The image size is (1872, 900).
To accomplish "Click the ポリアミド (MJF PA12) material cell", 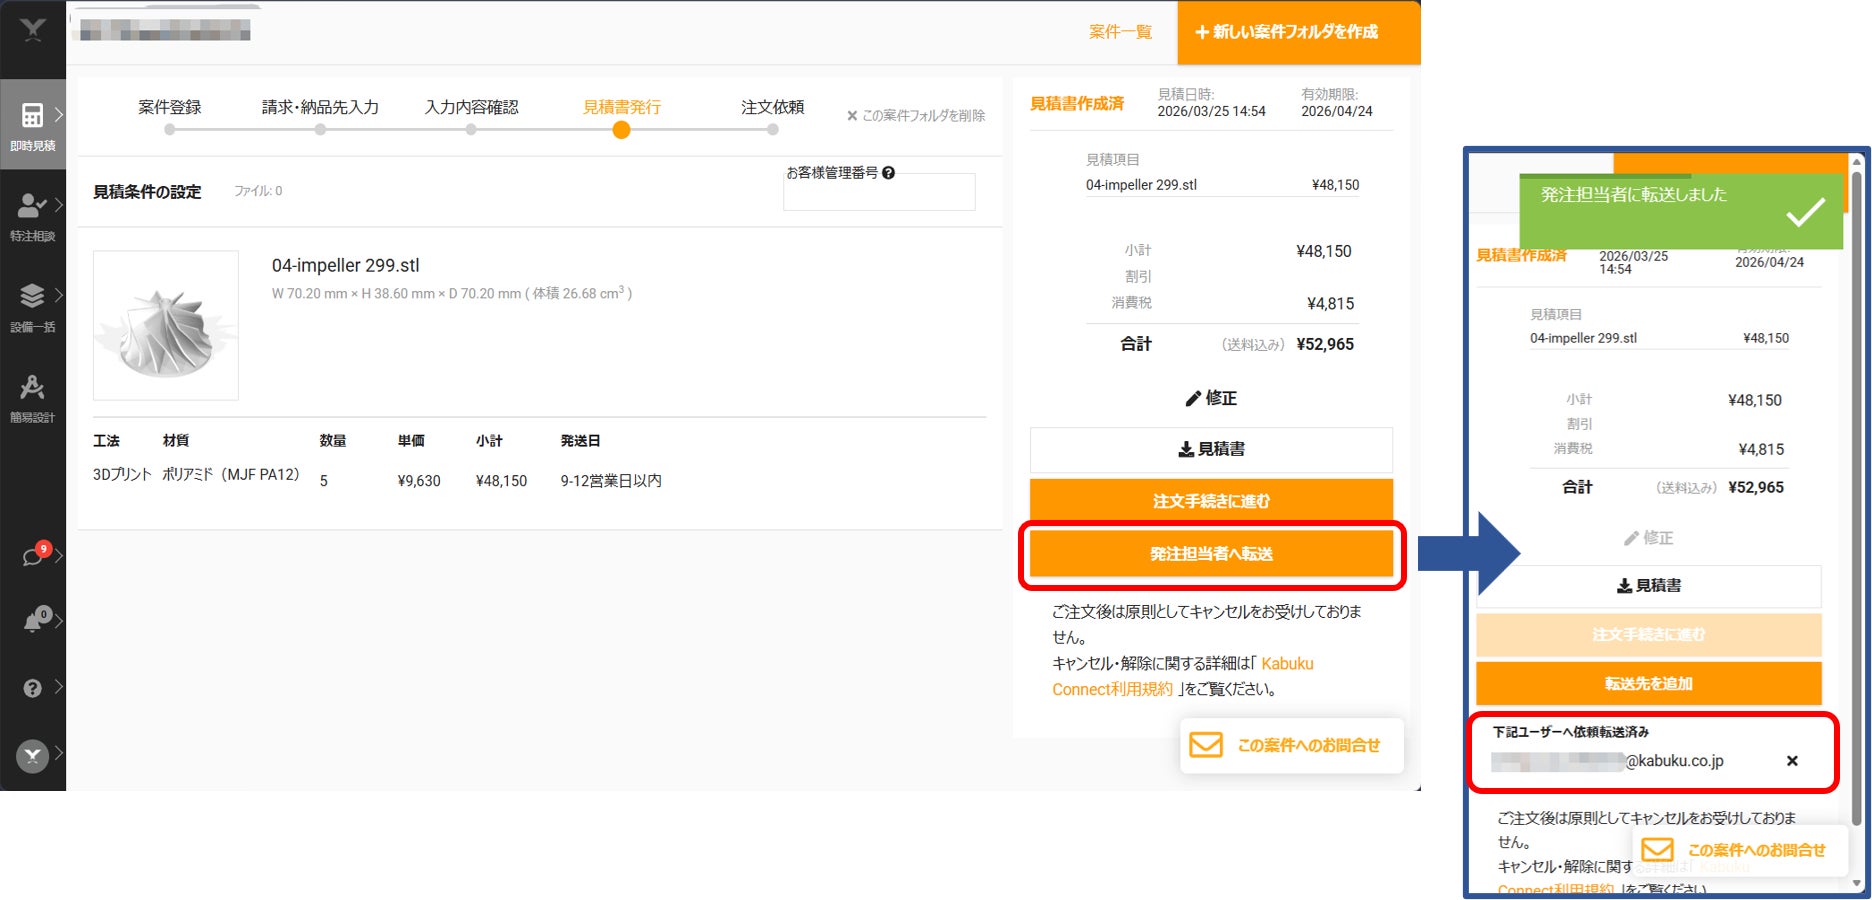I will [231, 475].
